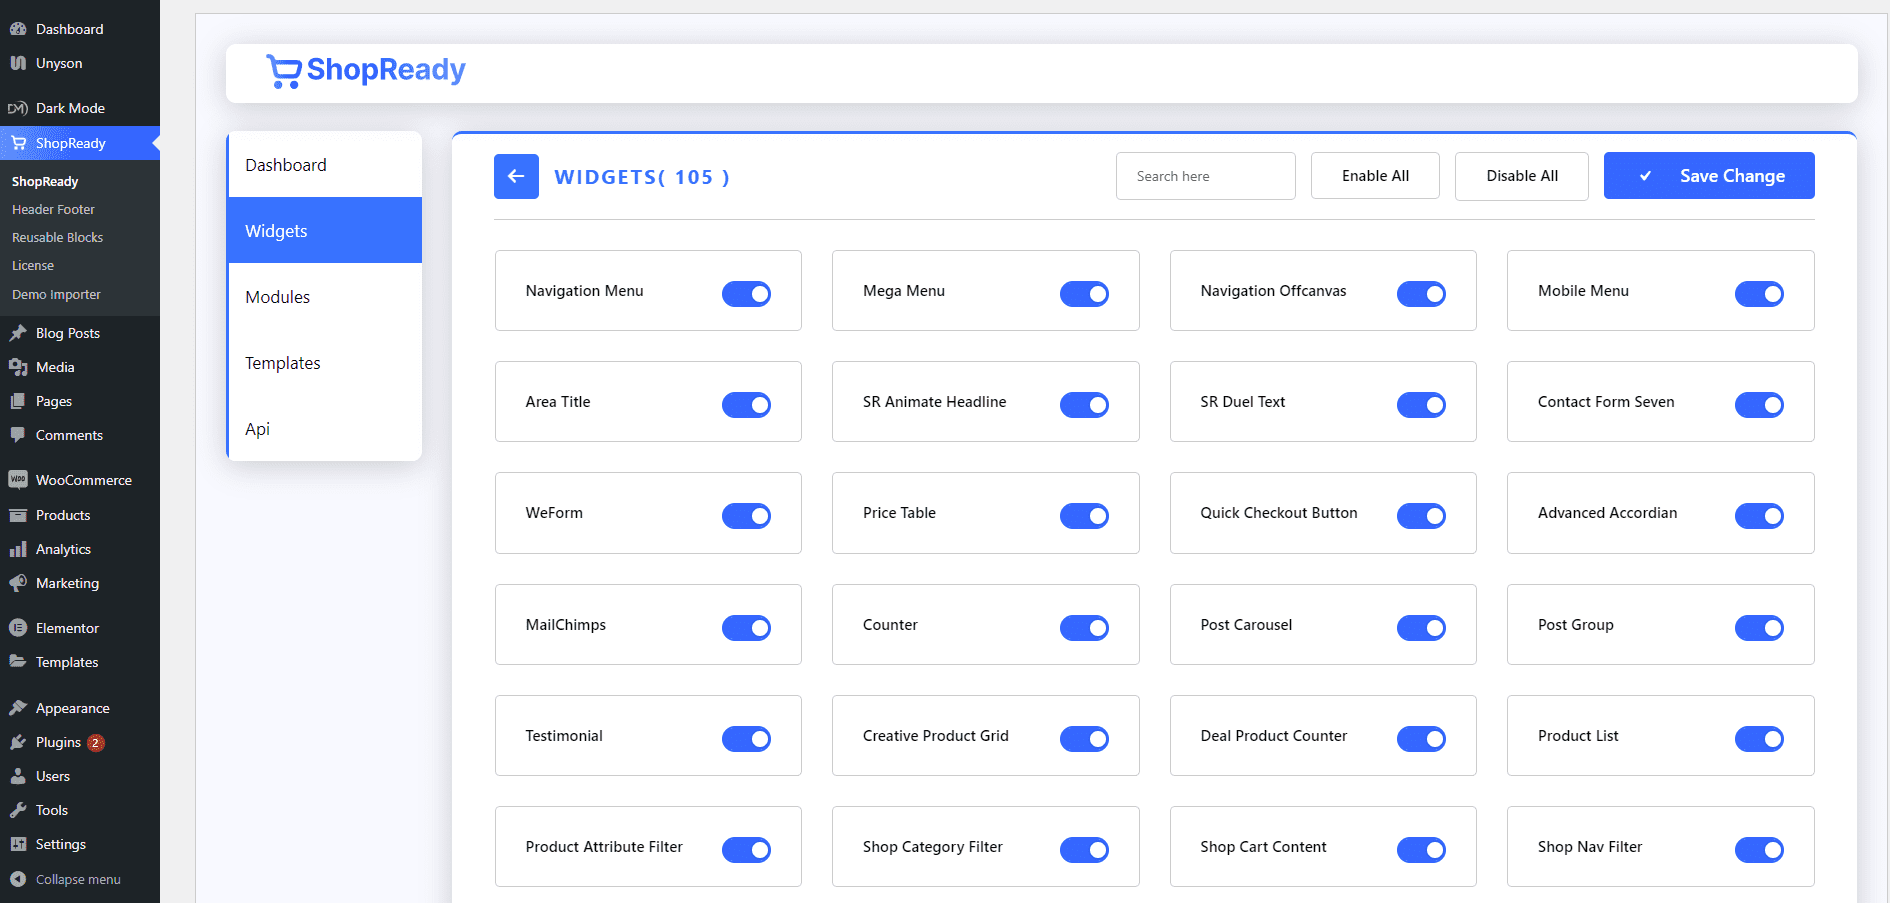Focus the Search here input field
Screen dimensions: 1890x903
(1205, 176)
